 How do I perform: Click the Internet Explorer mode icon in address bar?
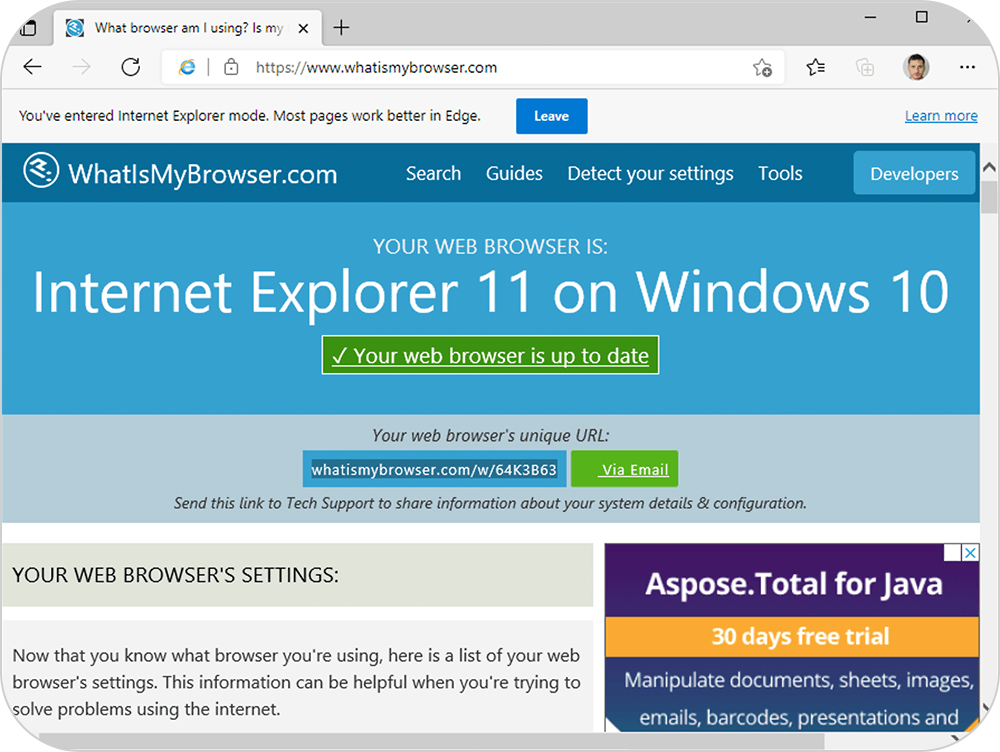pyautogui.click(x=187, y=66)
